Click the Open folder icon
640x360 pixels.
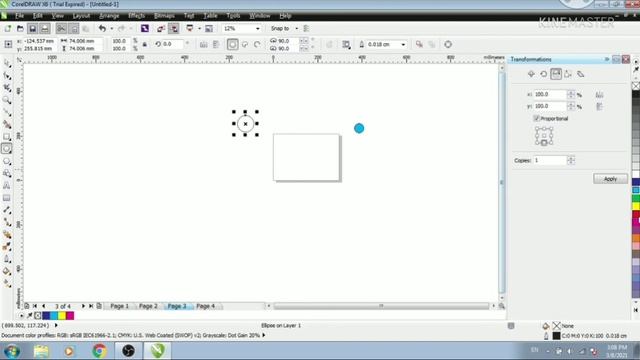[x=20, y=29]
